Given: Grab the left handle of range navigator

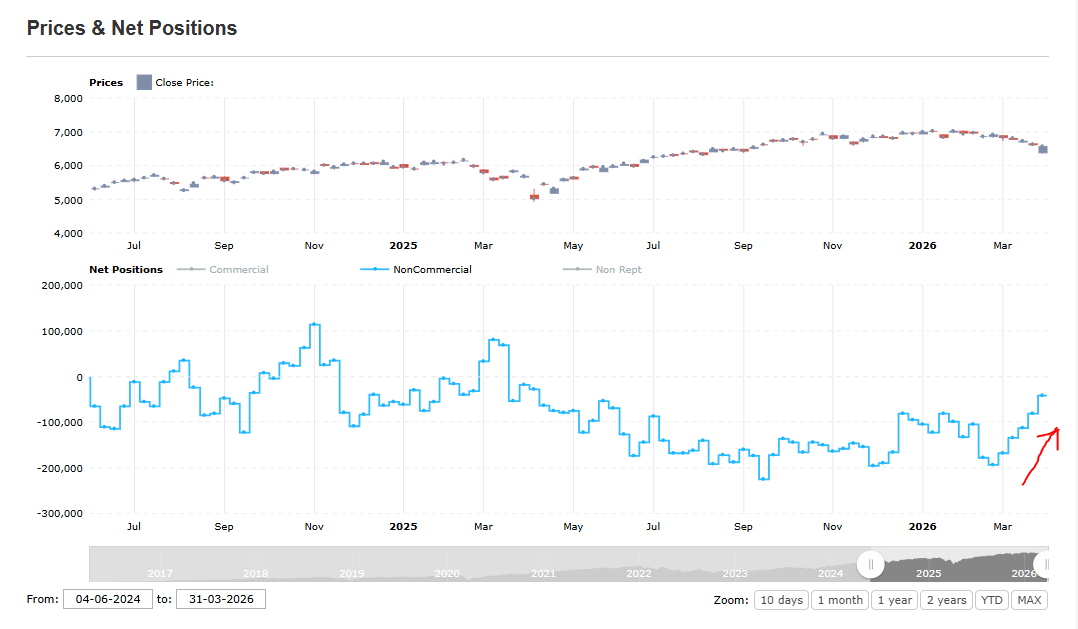Looking at the screenshot, I should point(870,564).
